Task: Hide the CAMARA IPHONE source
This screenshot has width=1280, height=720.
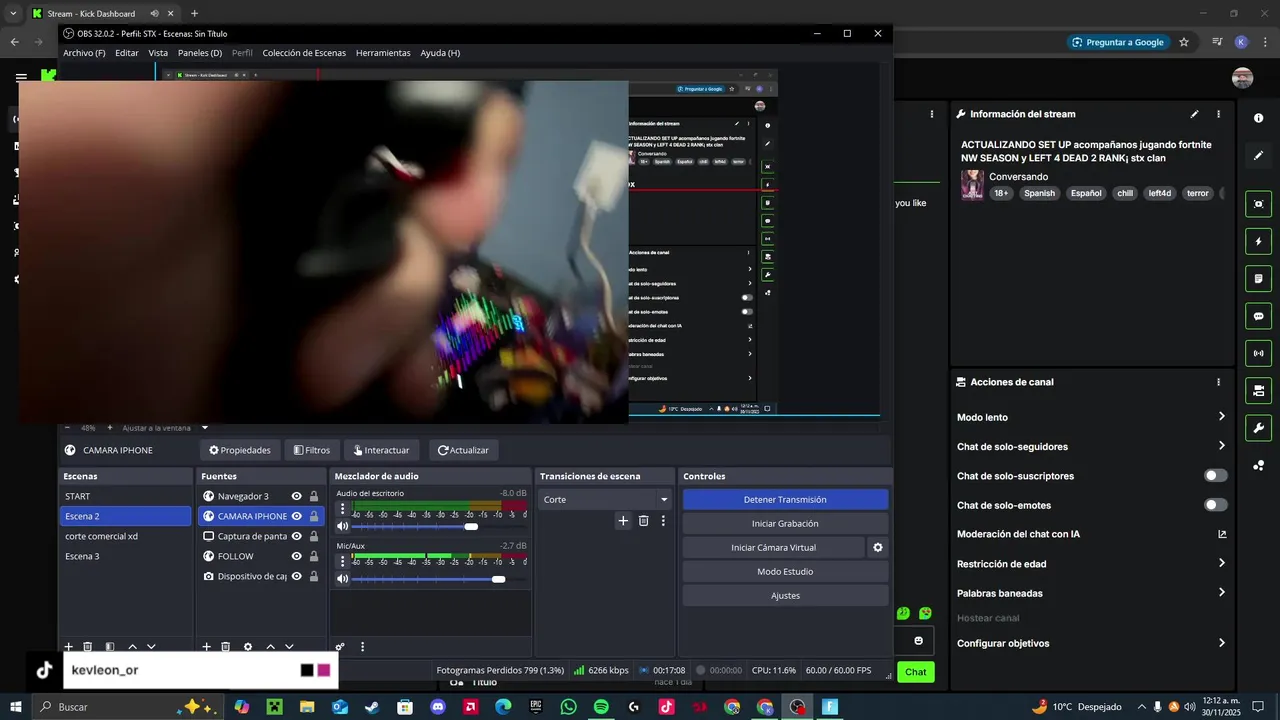Action: pos(297,516)
